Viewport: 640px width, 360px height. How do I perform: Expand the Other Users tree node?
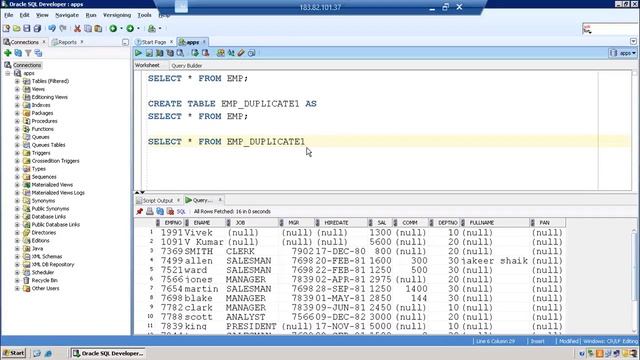17,289
